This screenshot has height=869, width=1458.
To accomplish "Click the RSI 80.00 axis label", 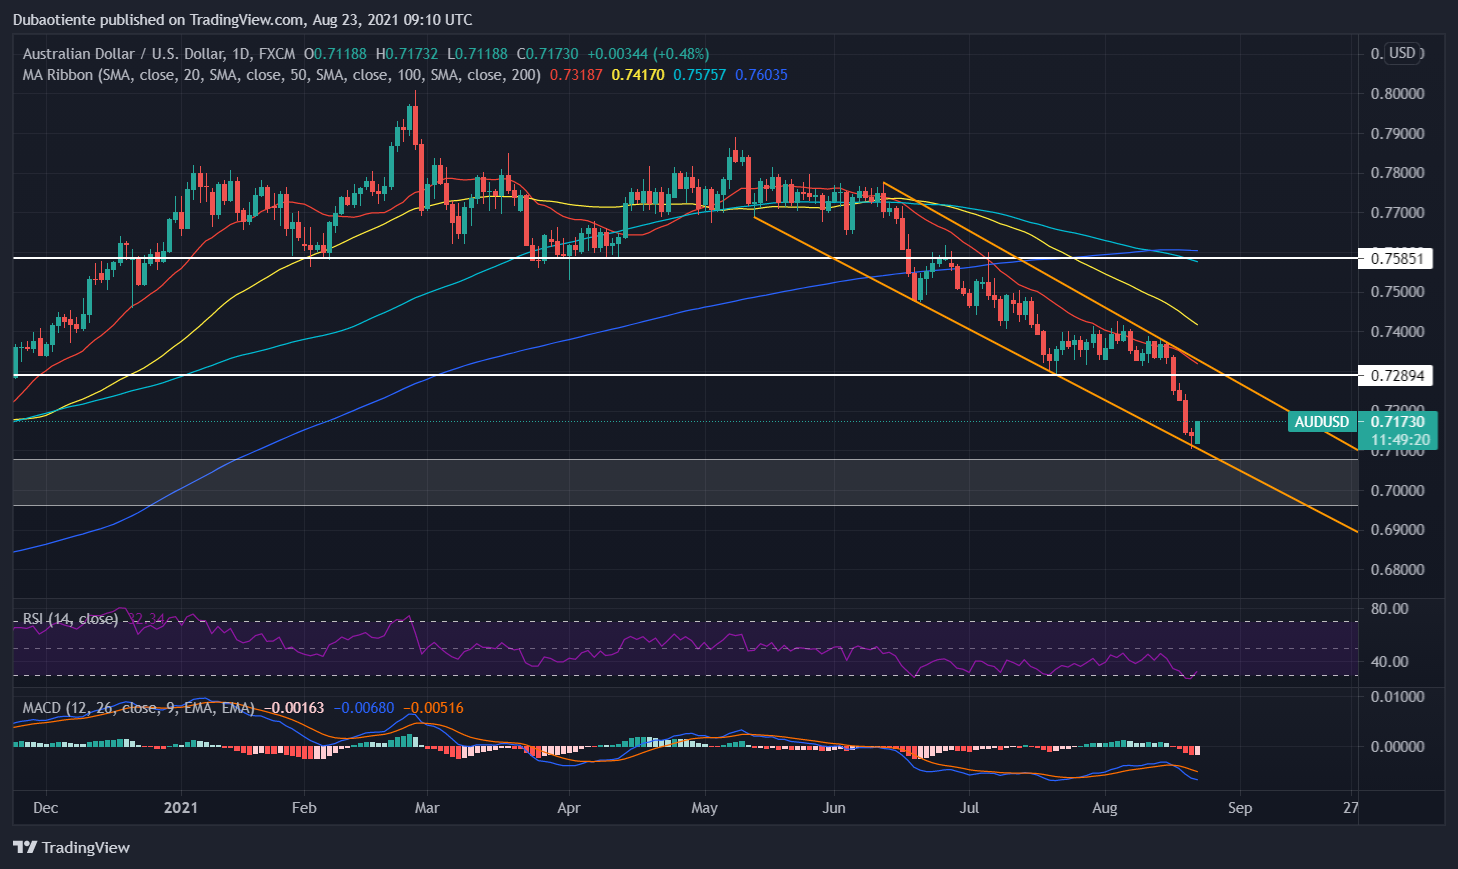I will click(x=1391, y=609).
